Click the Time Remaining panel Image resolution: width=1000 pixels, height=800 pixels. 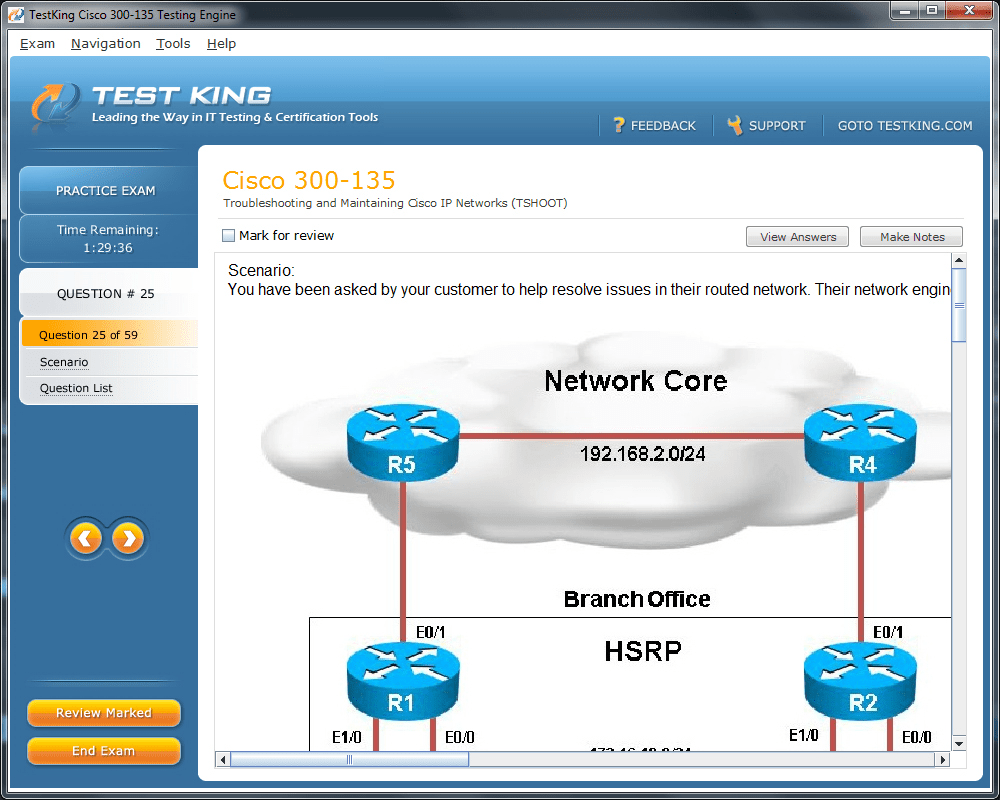tap(108, 239)
